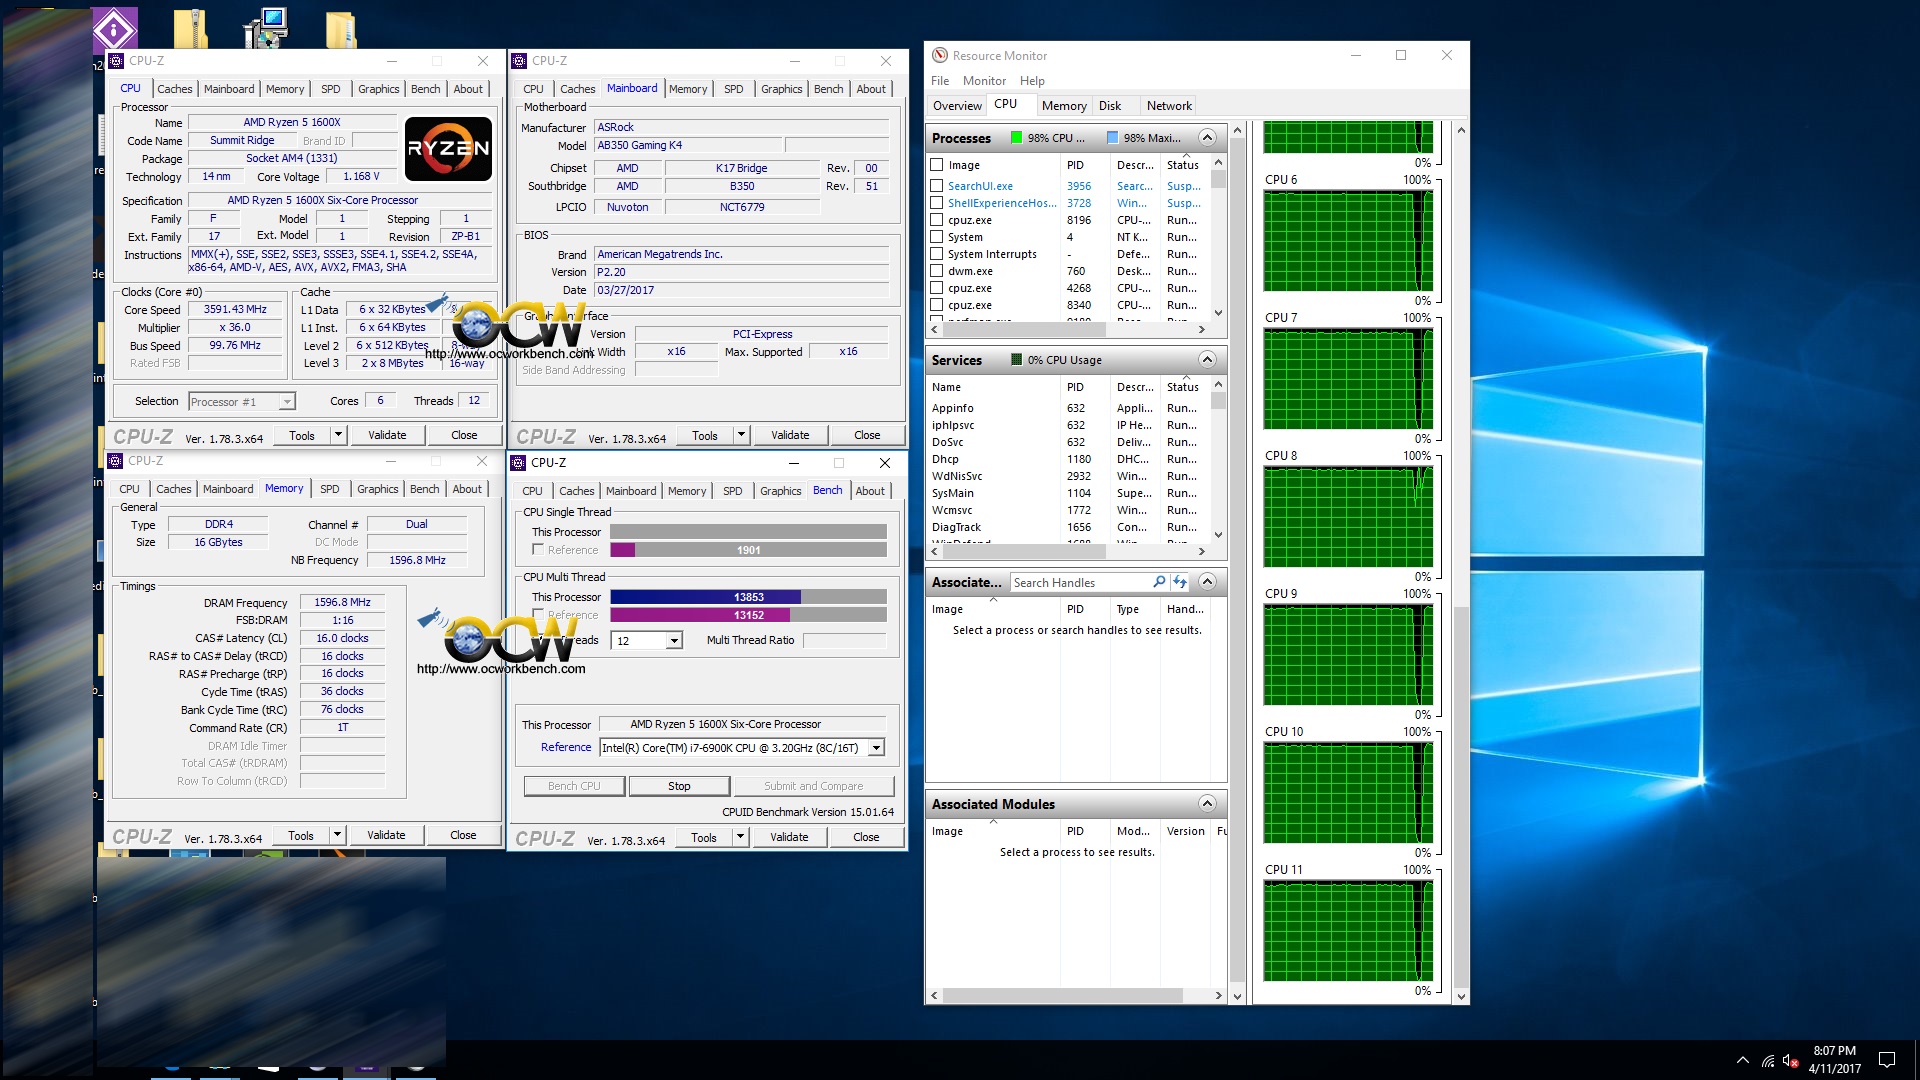Open Tools dropdown arrow in the Bench window
The image size is (1920, 1080).
coord(741,837)
